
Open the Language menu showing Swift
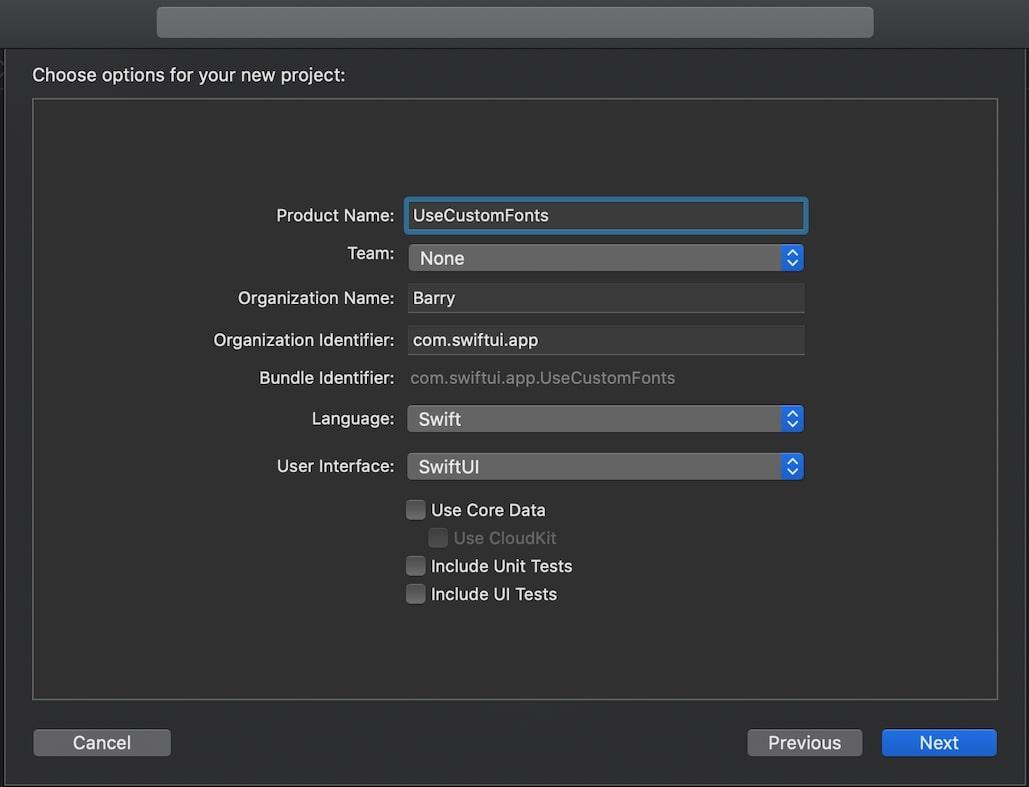[x=595, y=419]
